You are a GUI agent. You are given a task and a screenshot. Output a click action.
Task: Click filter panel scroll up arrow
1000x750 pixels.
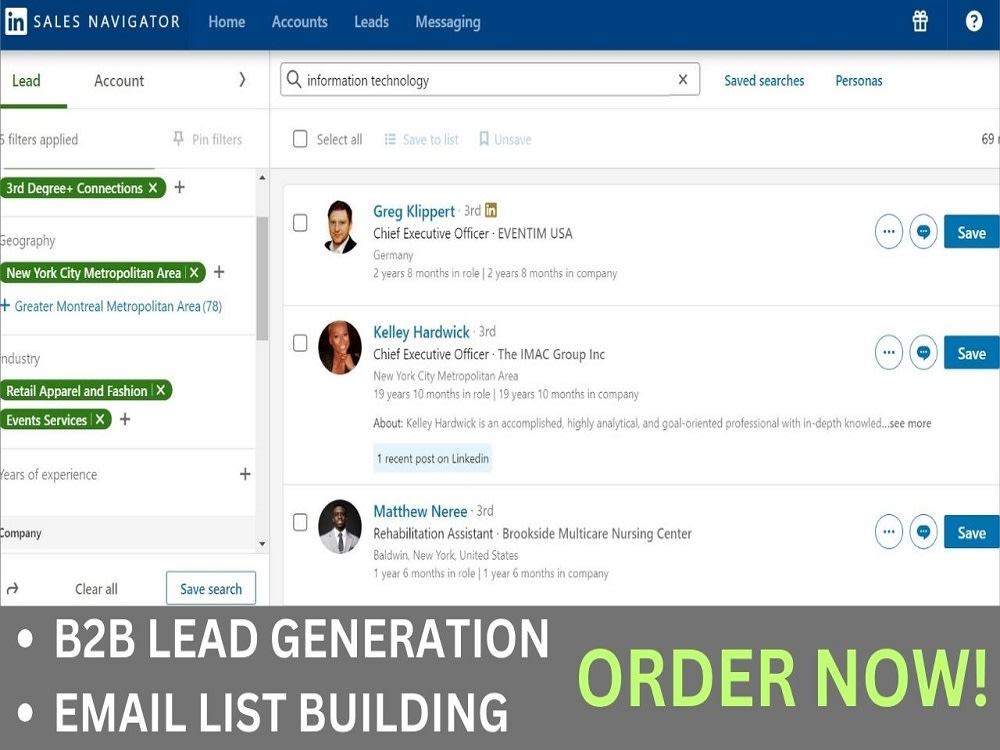262,177
